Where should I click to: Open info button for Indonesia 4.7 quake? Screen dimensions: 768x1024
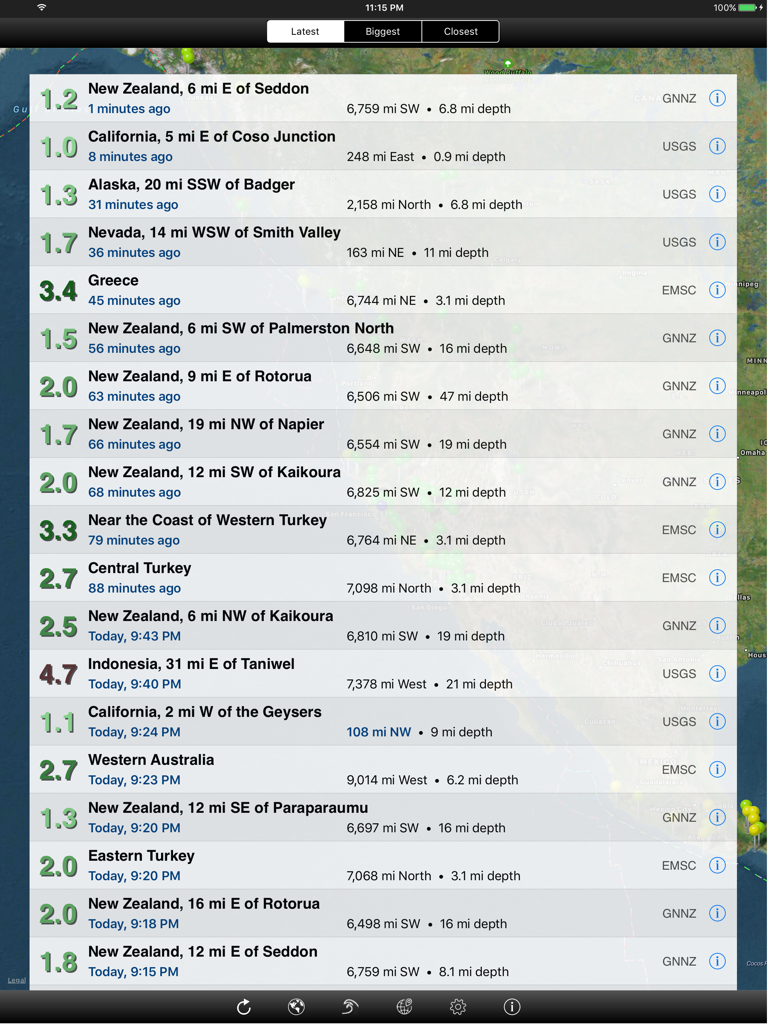pos(717,673)
